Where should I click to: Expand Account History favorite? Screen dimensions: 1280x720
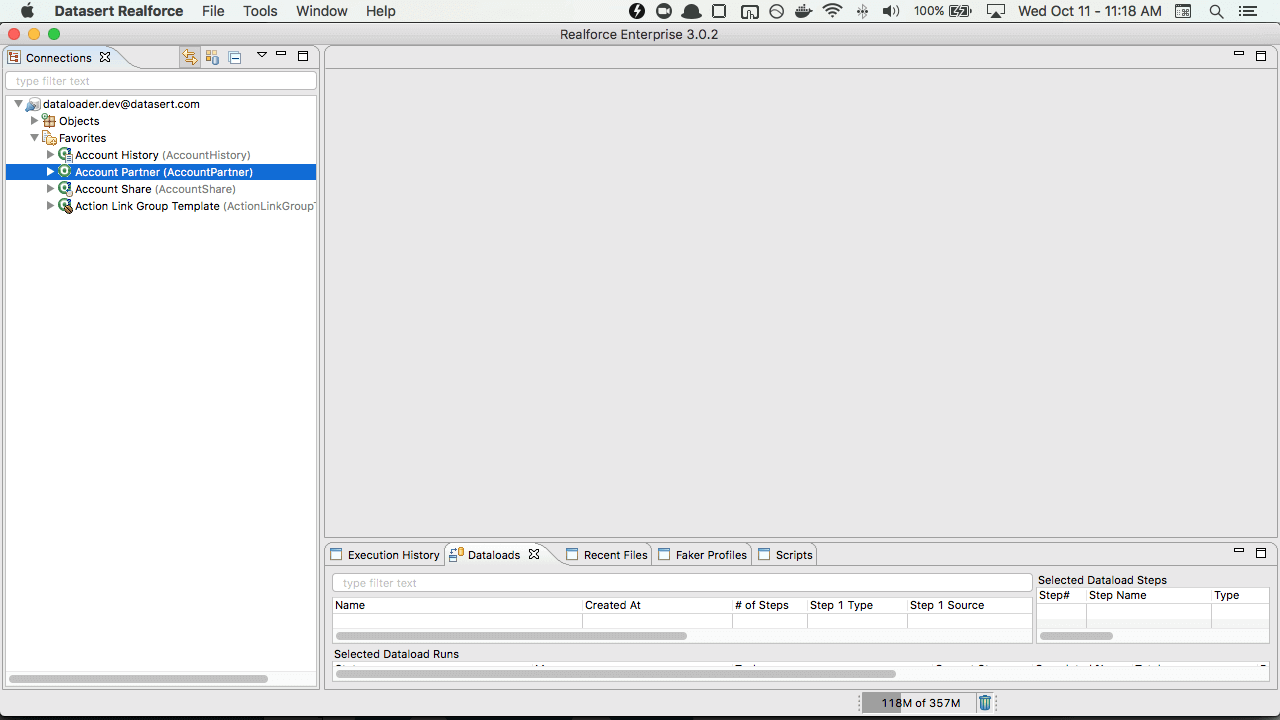[50, 155]
